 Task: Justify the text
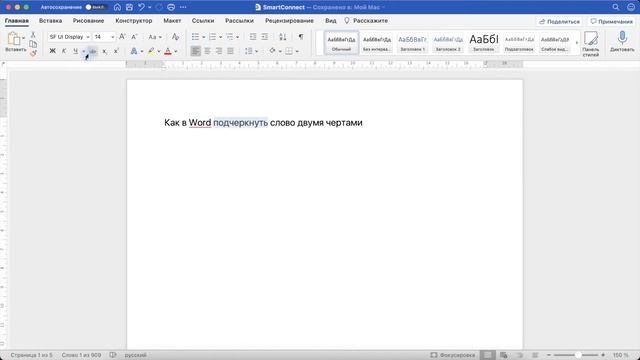tap(231, 51)
